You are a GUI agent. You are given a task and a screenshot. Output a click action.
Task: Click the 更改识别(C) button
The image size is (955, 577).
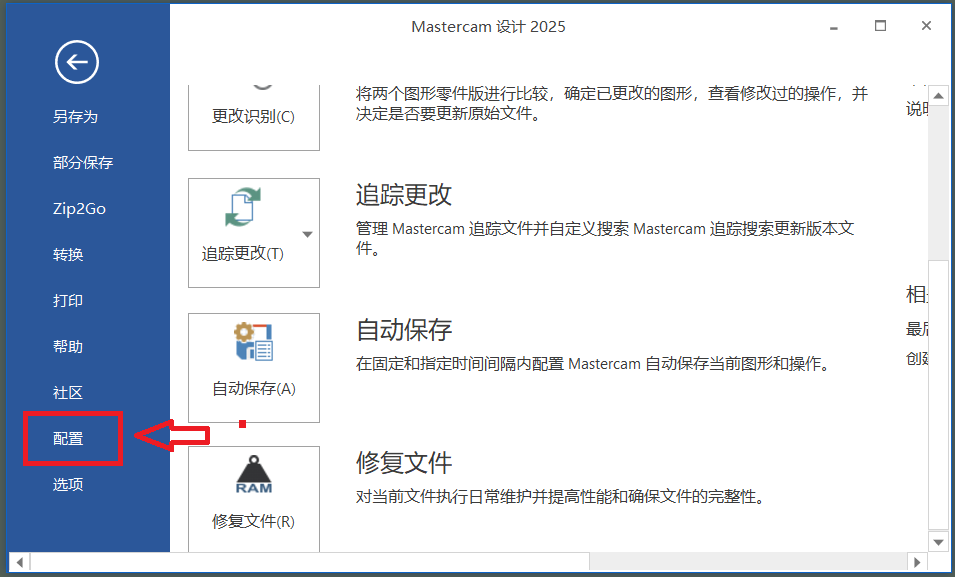coord(253,116)
